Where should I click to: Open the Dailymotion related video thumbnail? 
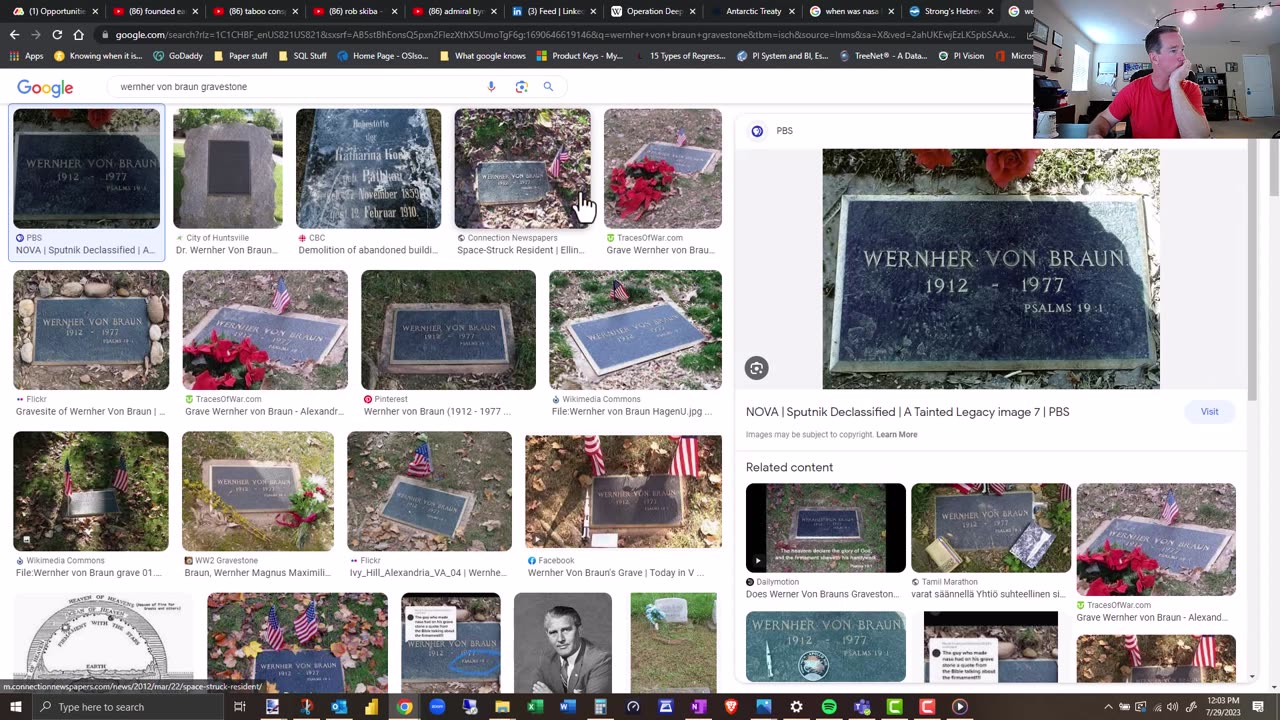[826, 528]
